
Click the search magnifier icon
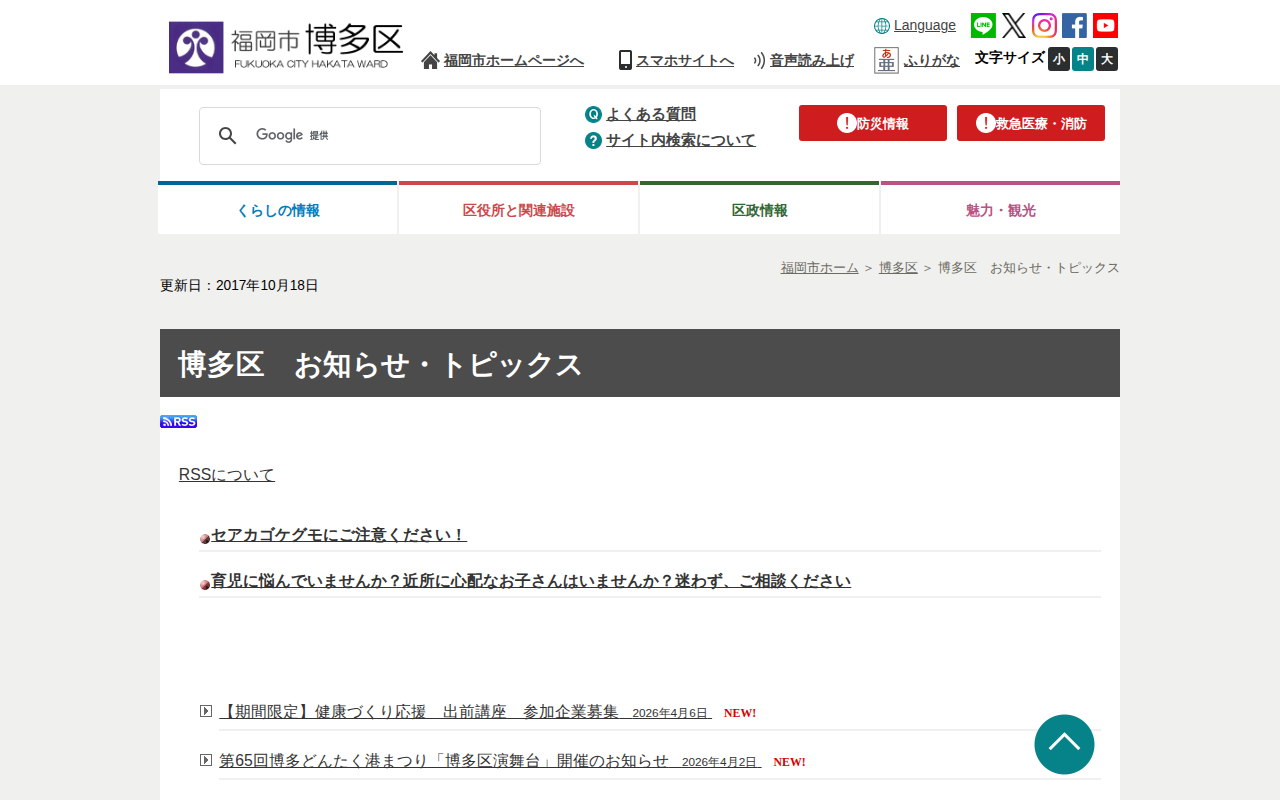click(x=228, y=135)
